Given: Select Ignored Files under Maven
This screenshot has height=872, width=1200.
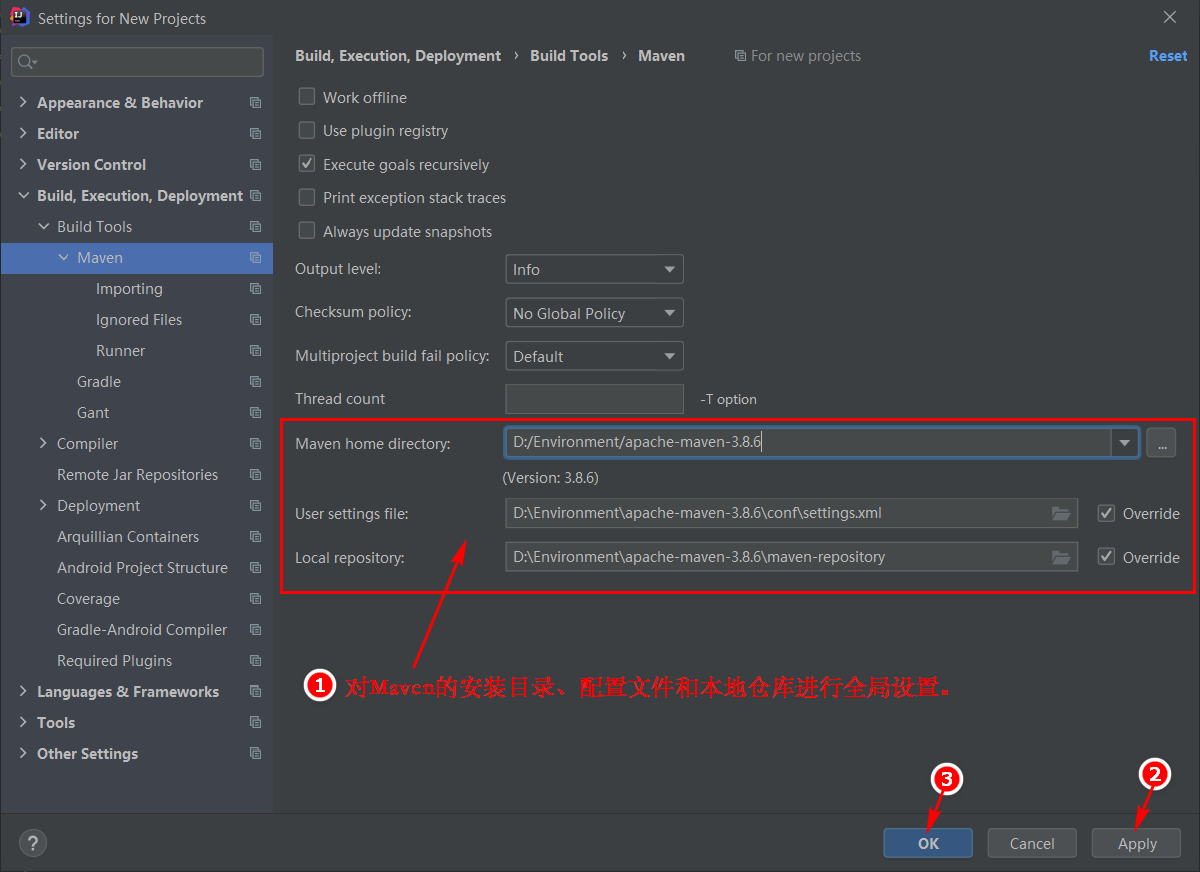Looking at the screenshot, I should [139, 320].
